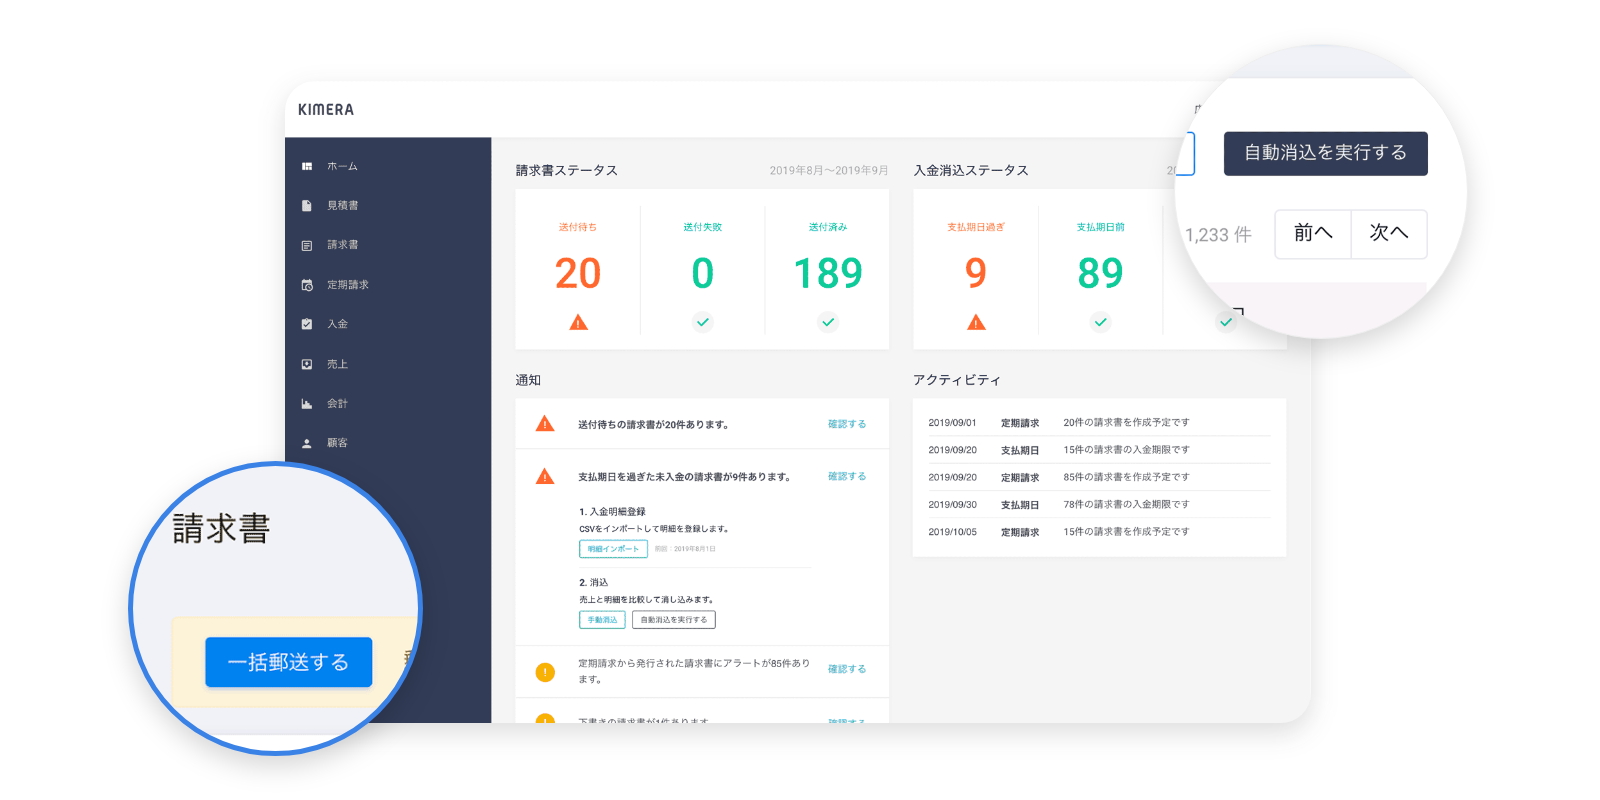
Task: Click 確認する for 定期請求 アラート85件 notice
Action: point(847,669)
